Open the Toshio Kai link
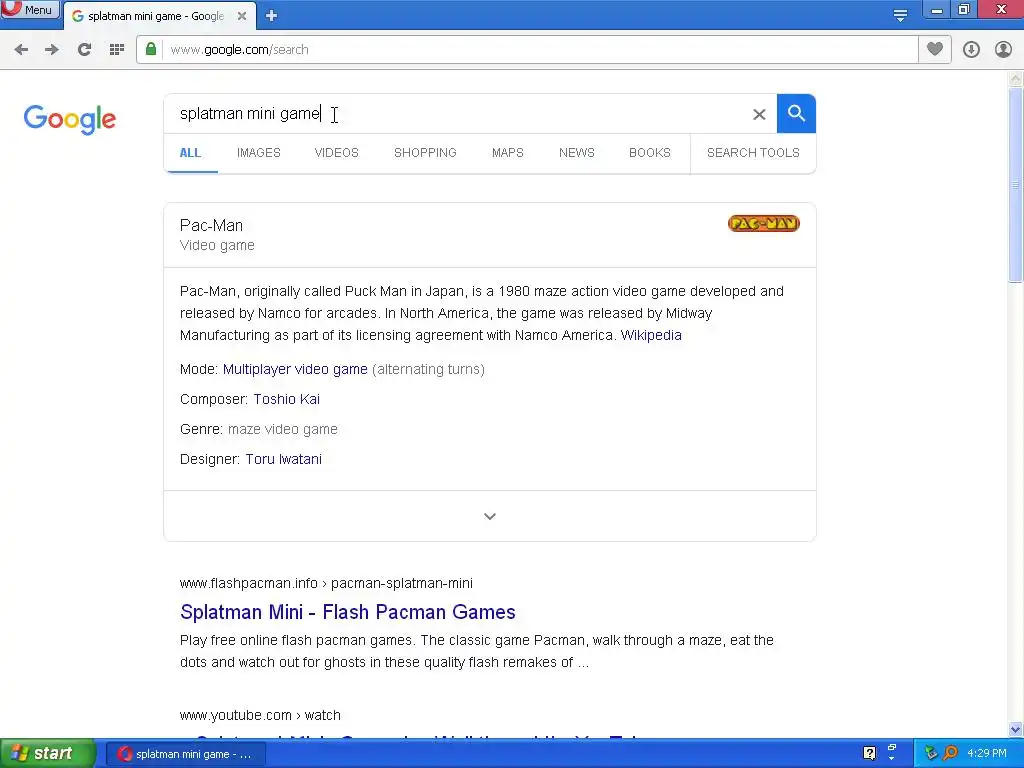Image resolution: width=1024 pixels, height=768 pixels. (287, 399)
